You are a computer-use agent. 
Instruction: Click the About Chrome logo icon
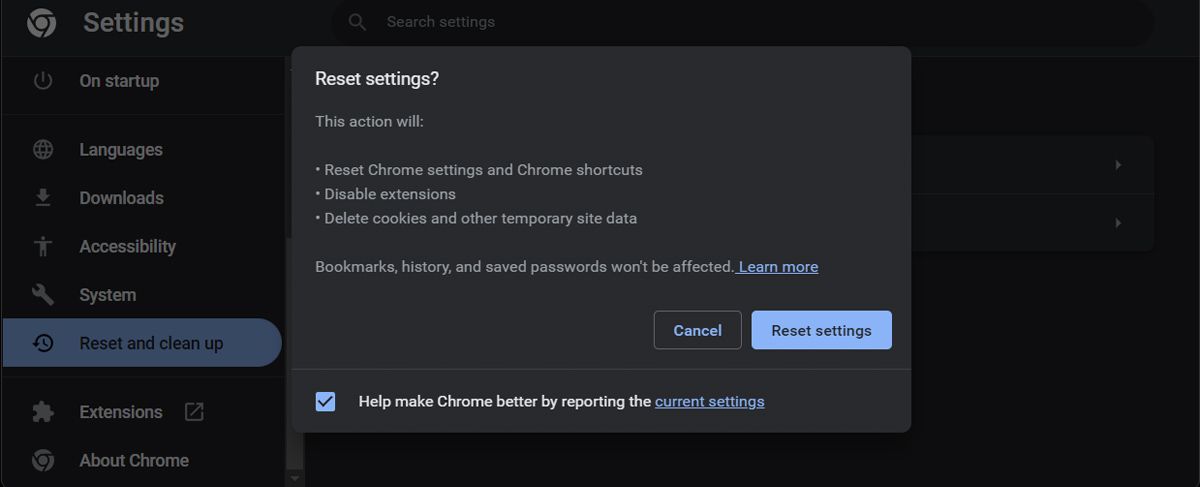[x=43, y=460]
